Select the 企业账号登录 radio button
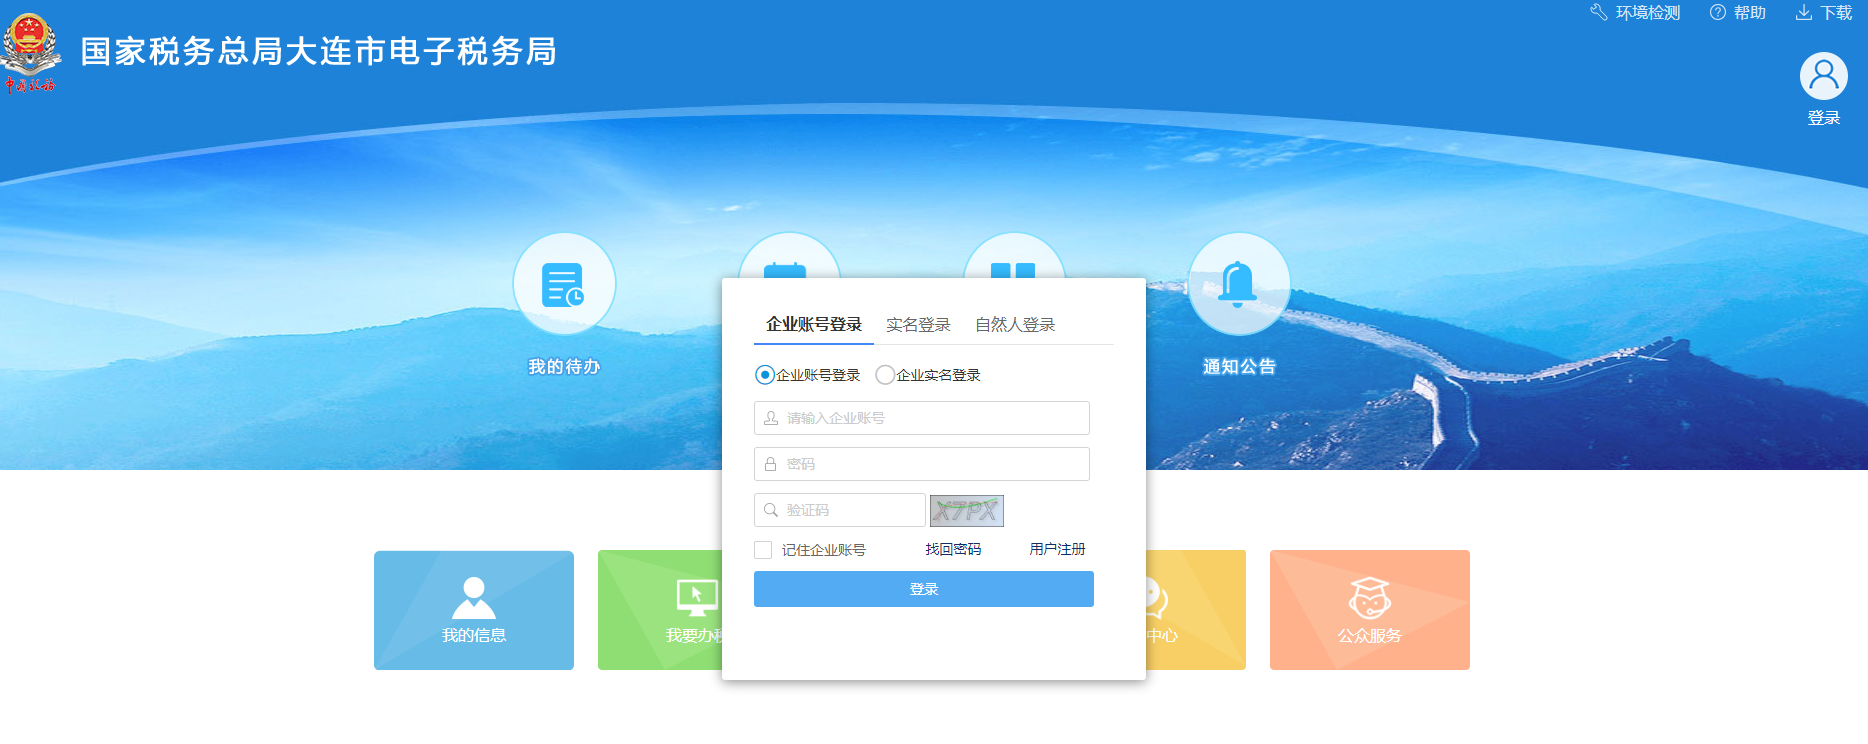 (x=765, y=375)
